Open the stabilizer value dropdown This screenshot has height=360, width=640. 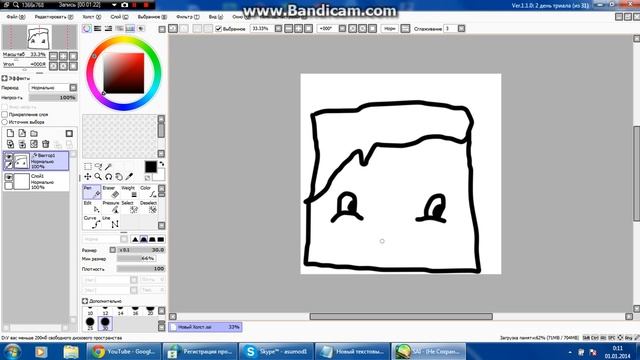pos(461,29)
